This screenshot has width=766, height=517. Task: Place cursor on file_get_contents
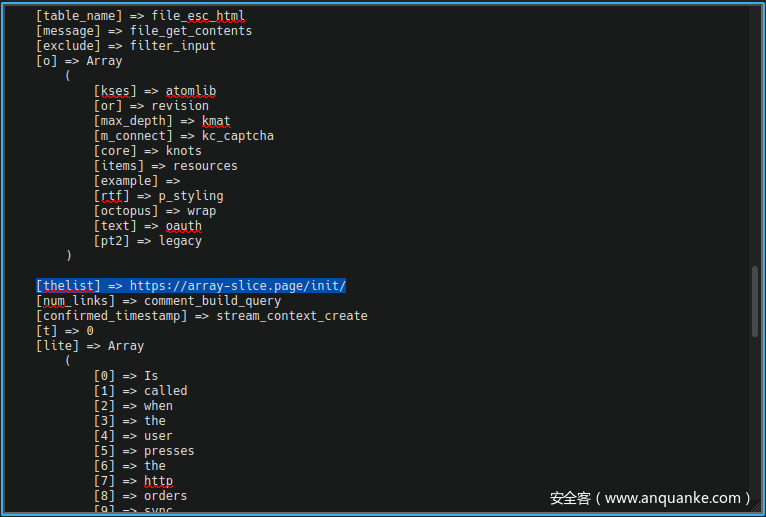pos(191,31)
